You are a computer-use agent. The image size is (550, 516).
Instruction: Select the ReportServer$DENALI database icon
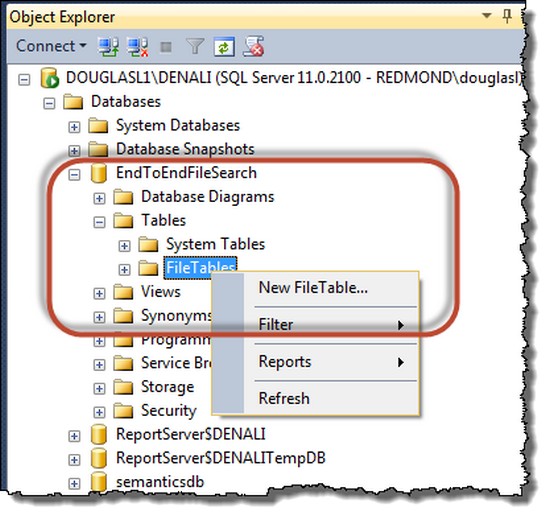[x=99, y=435]
